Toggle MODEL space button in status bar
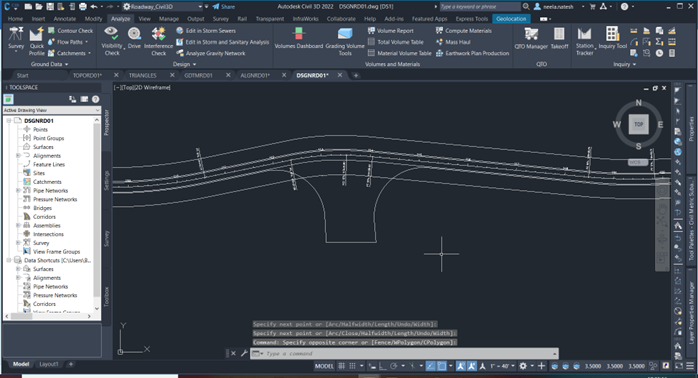This screenshot has height=378, width=698. coord(324,366)
